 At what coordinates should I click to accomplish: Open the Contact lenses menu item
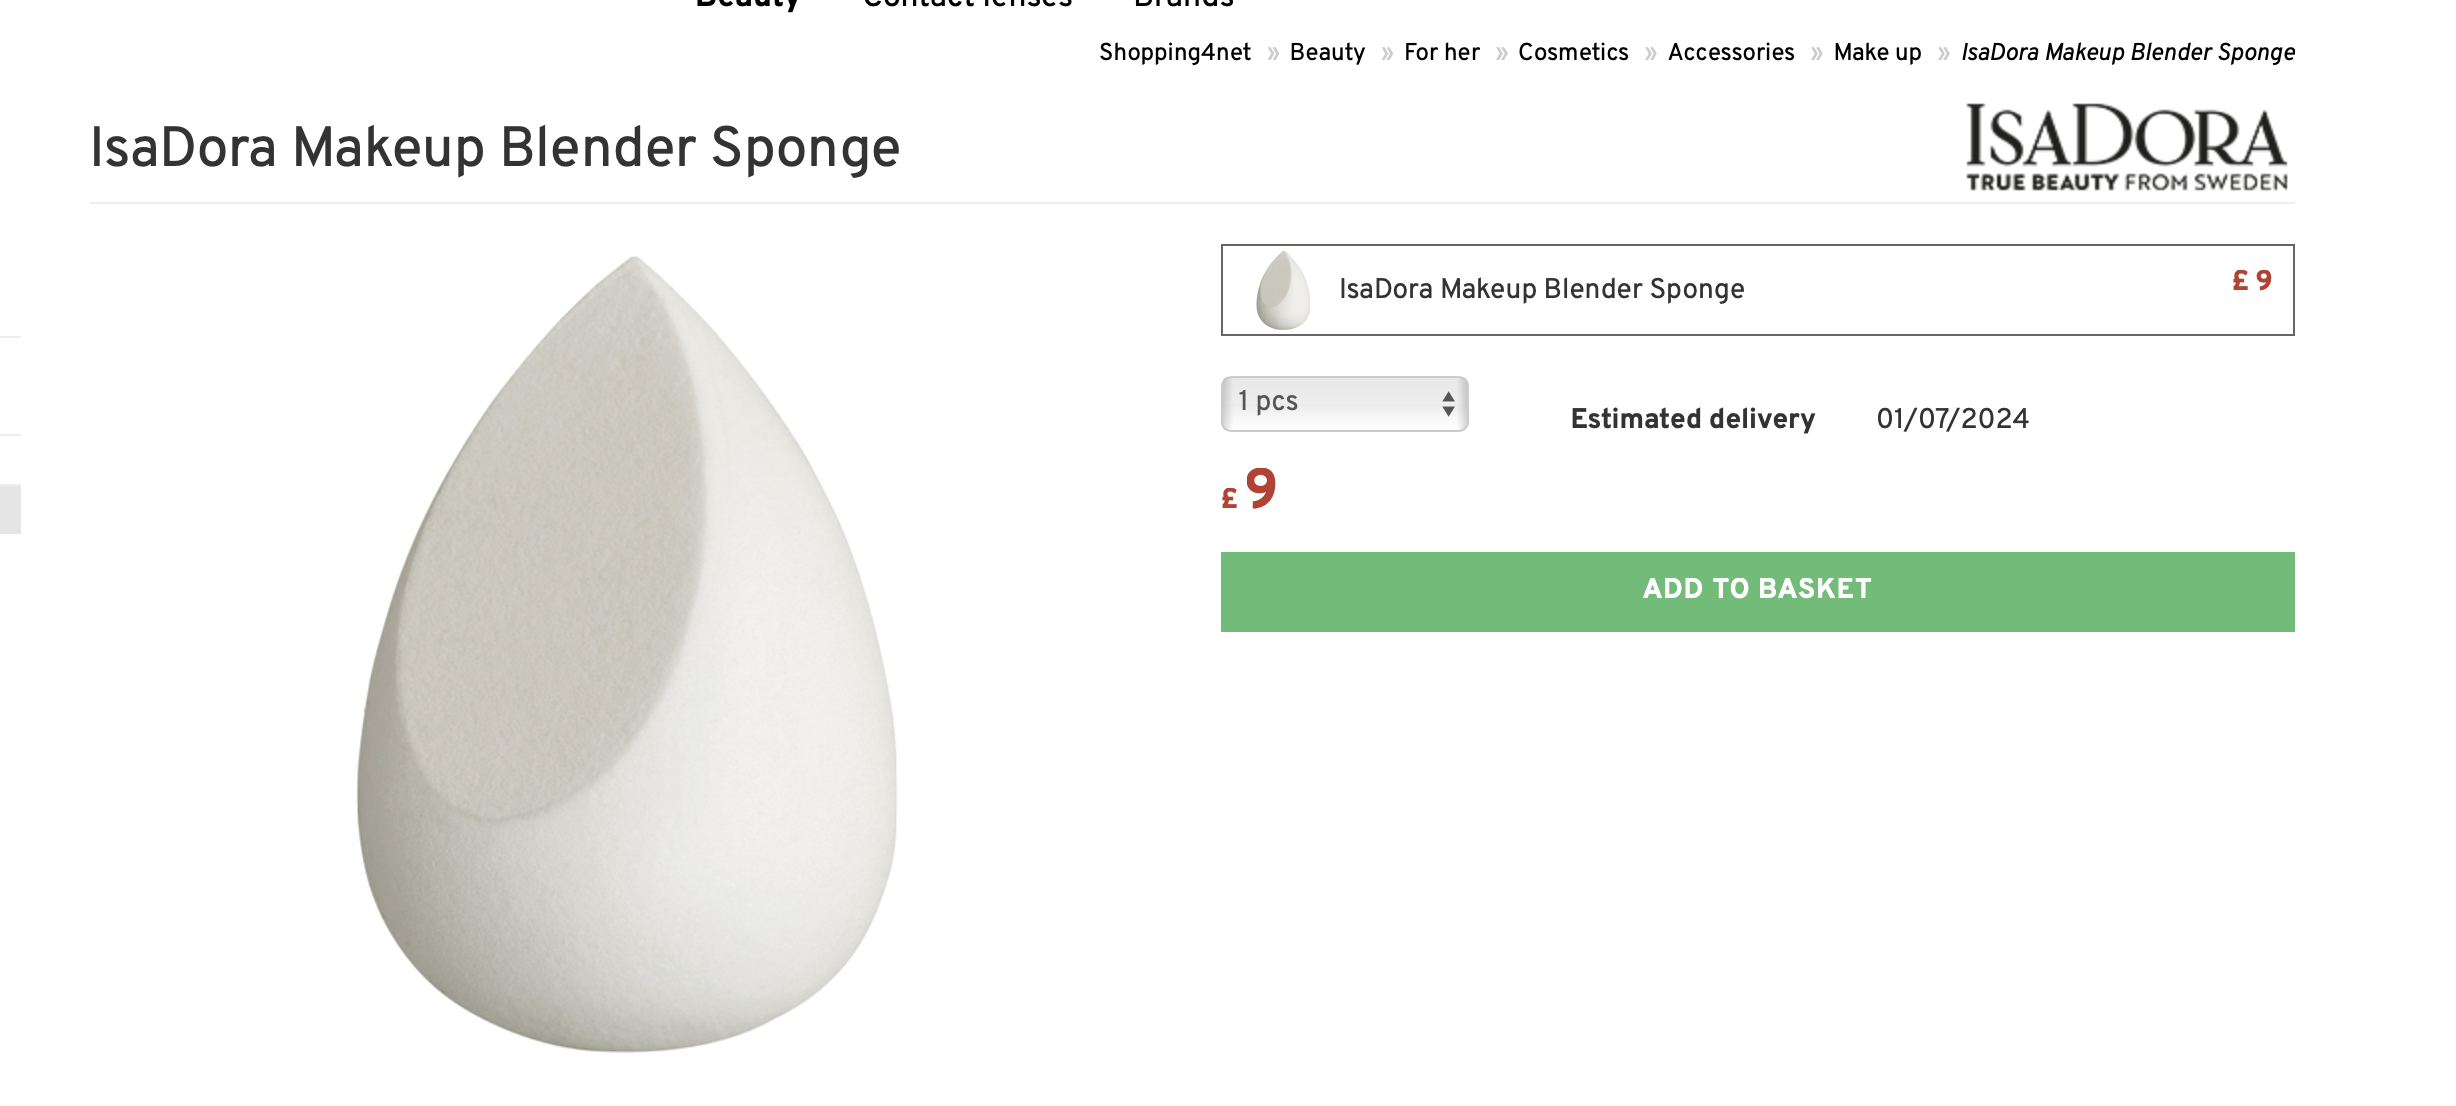(967, 4)
